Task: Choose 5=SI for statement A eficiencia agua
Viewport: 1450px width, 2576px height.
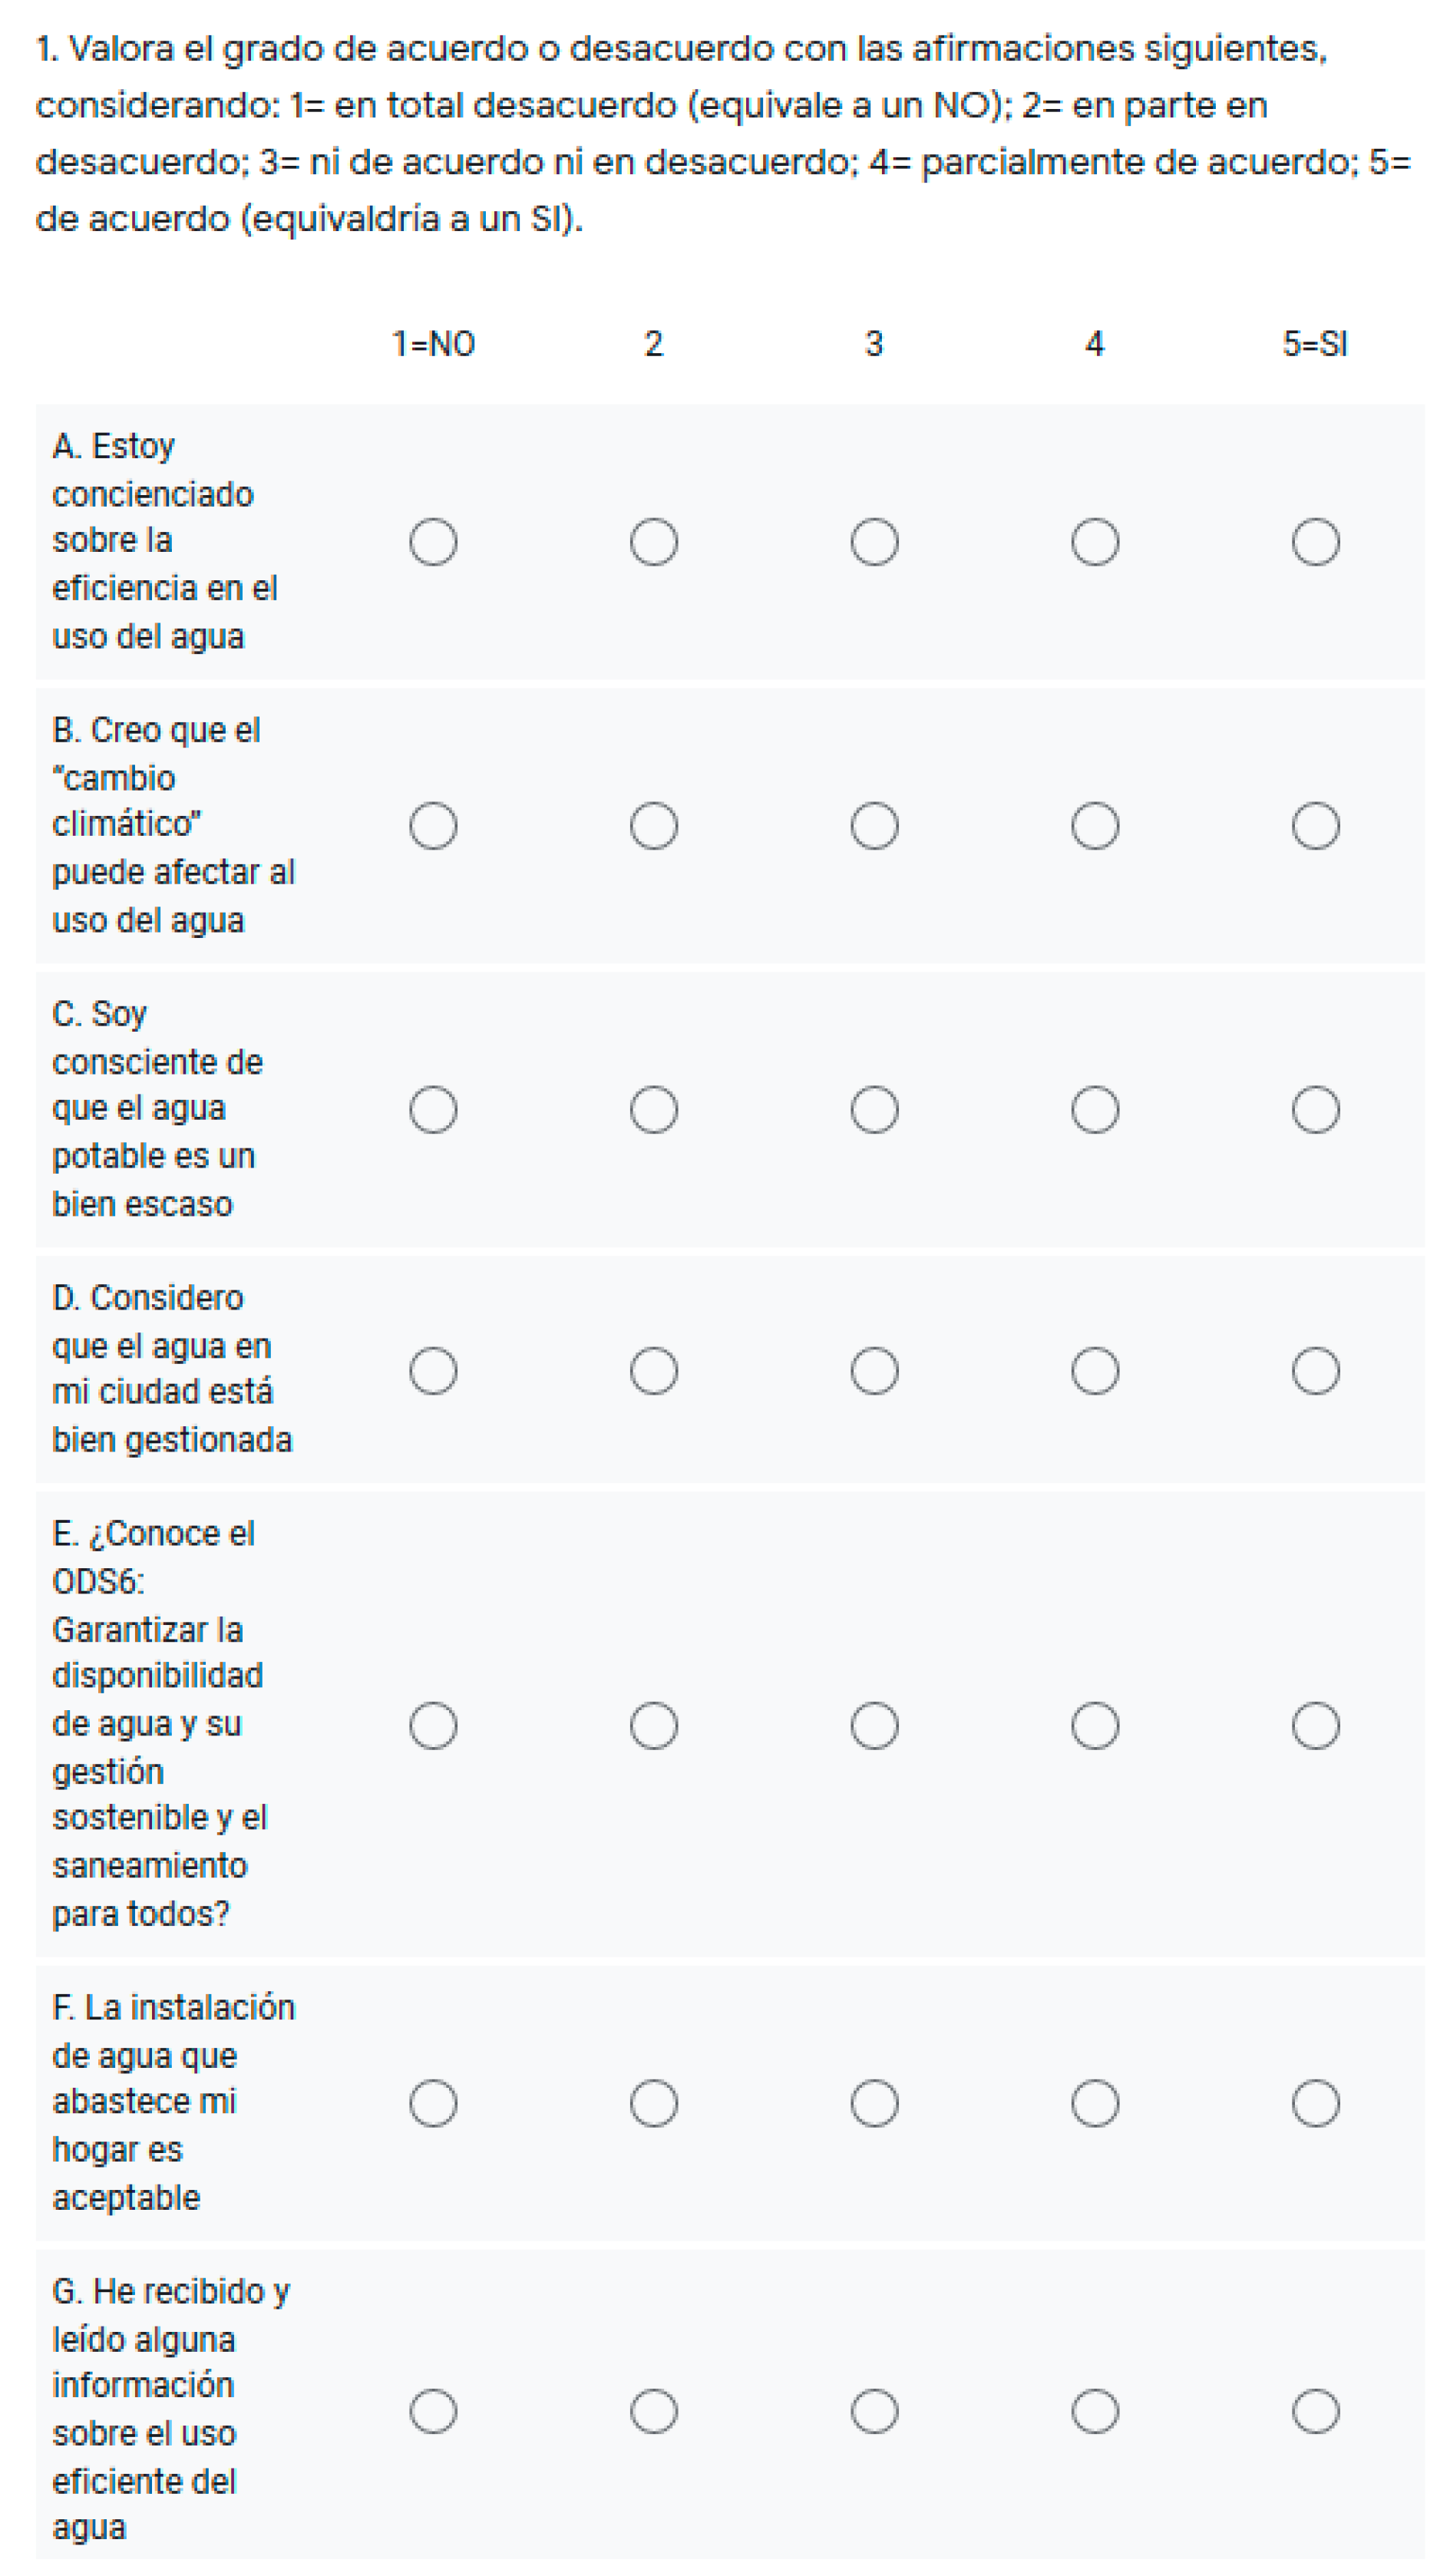Action: [x=1315, y=542]
